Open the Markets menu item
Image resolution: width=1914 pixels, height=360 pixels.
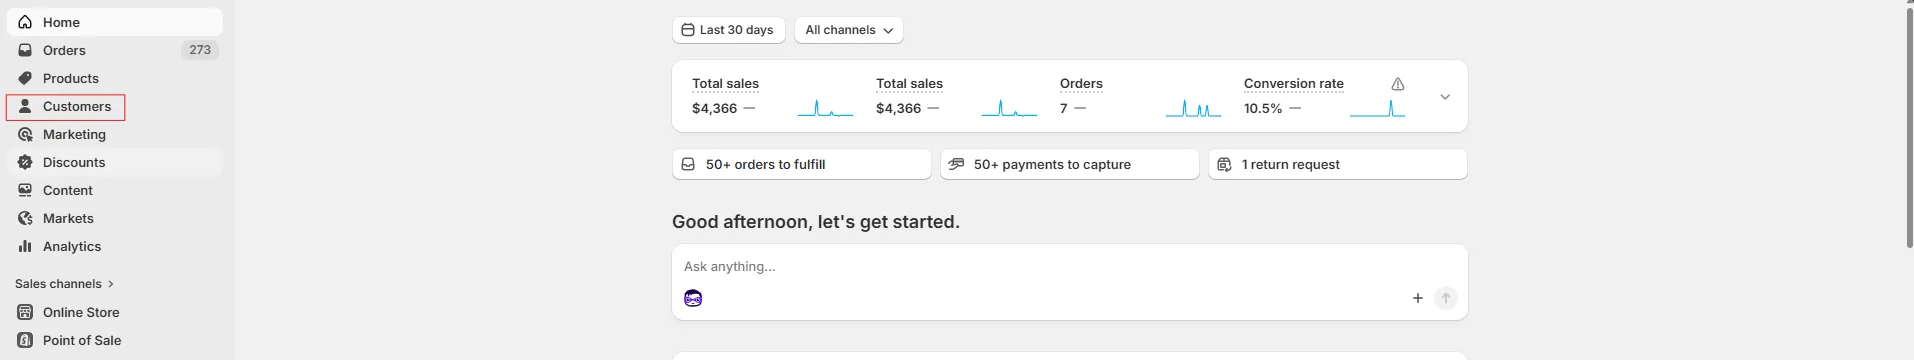click(x=115, y=218)
